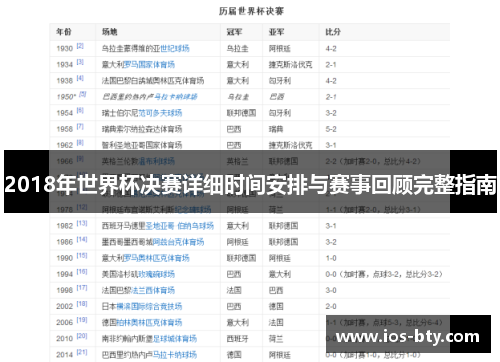The image size is (500, 362).
Task: Click the 比分 column header
Action: pyautogui.click(x=333, y=32)
